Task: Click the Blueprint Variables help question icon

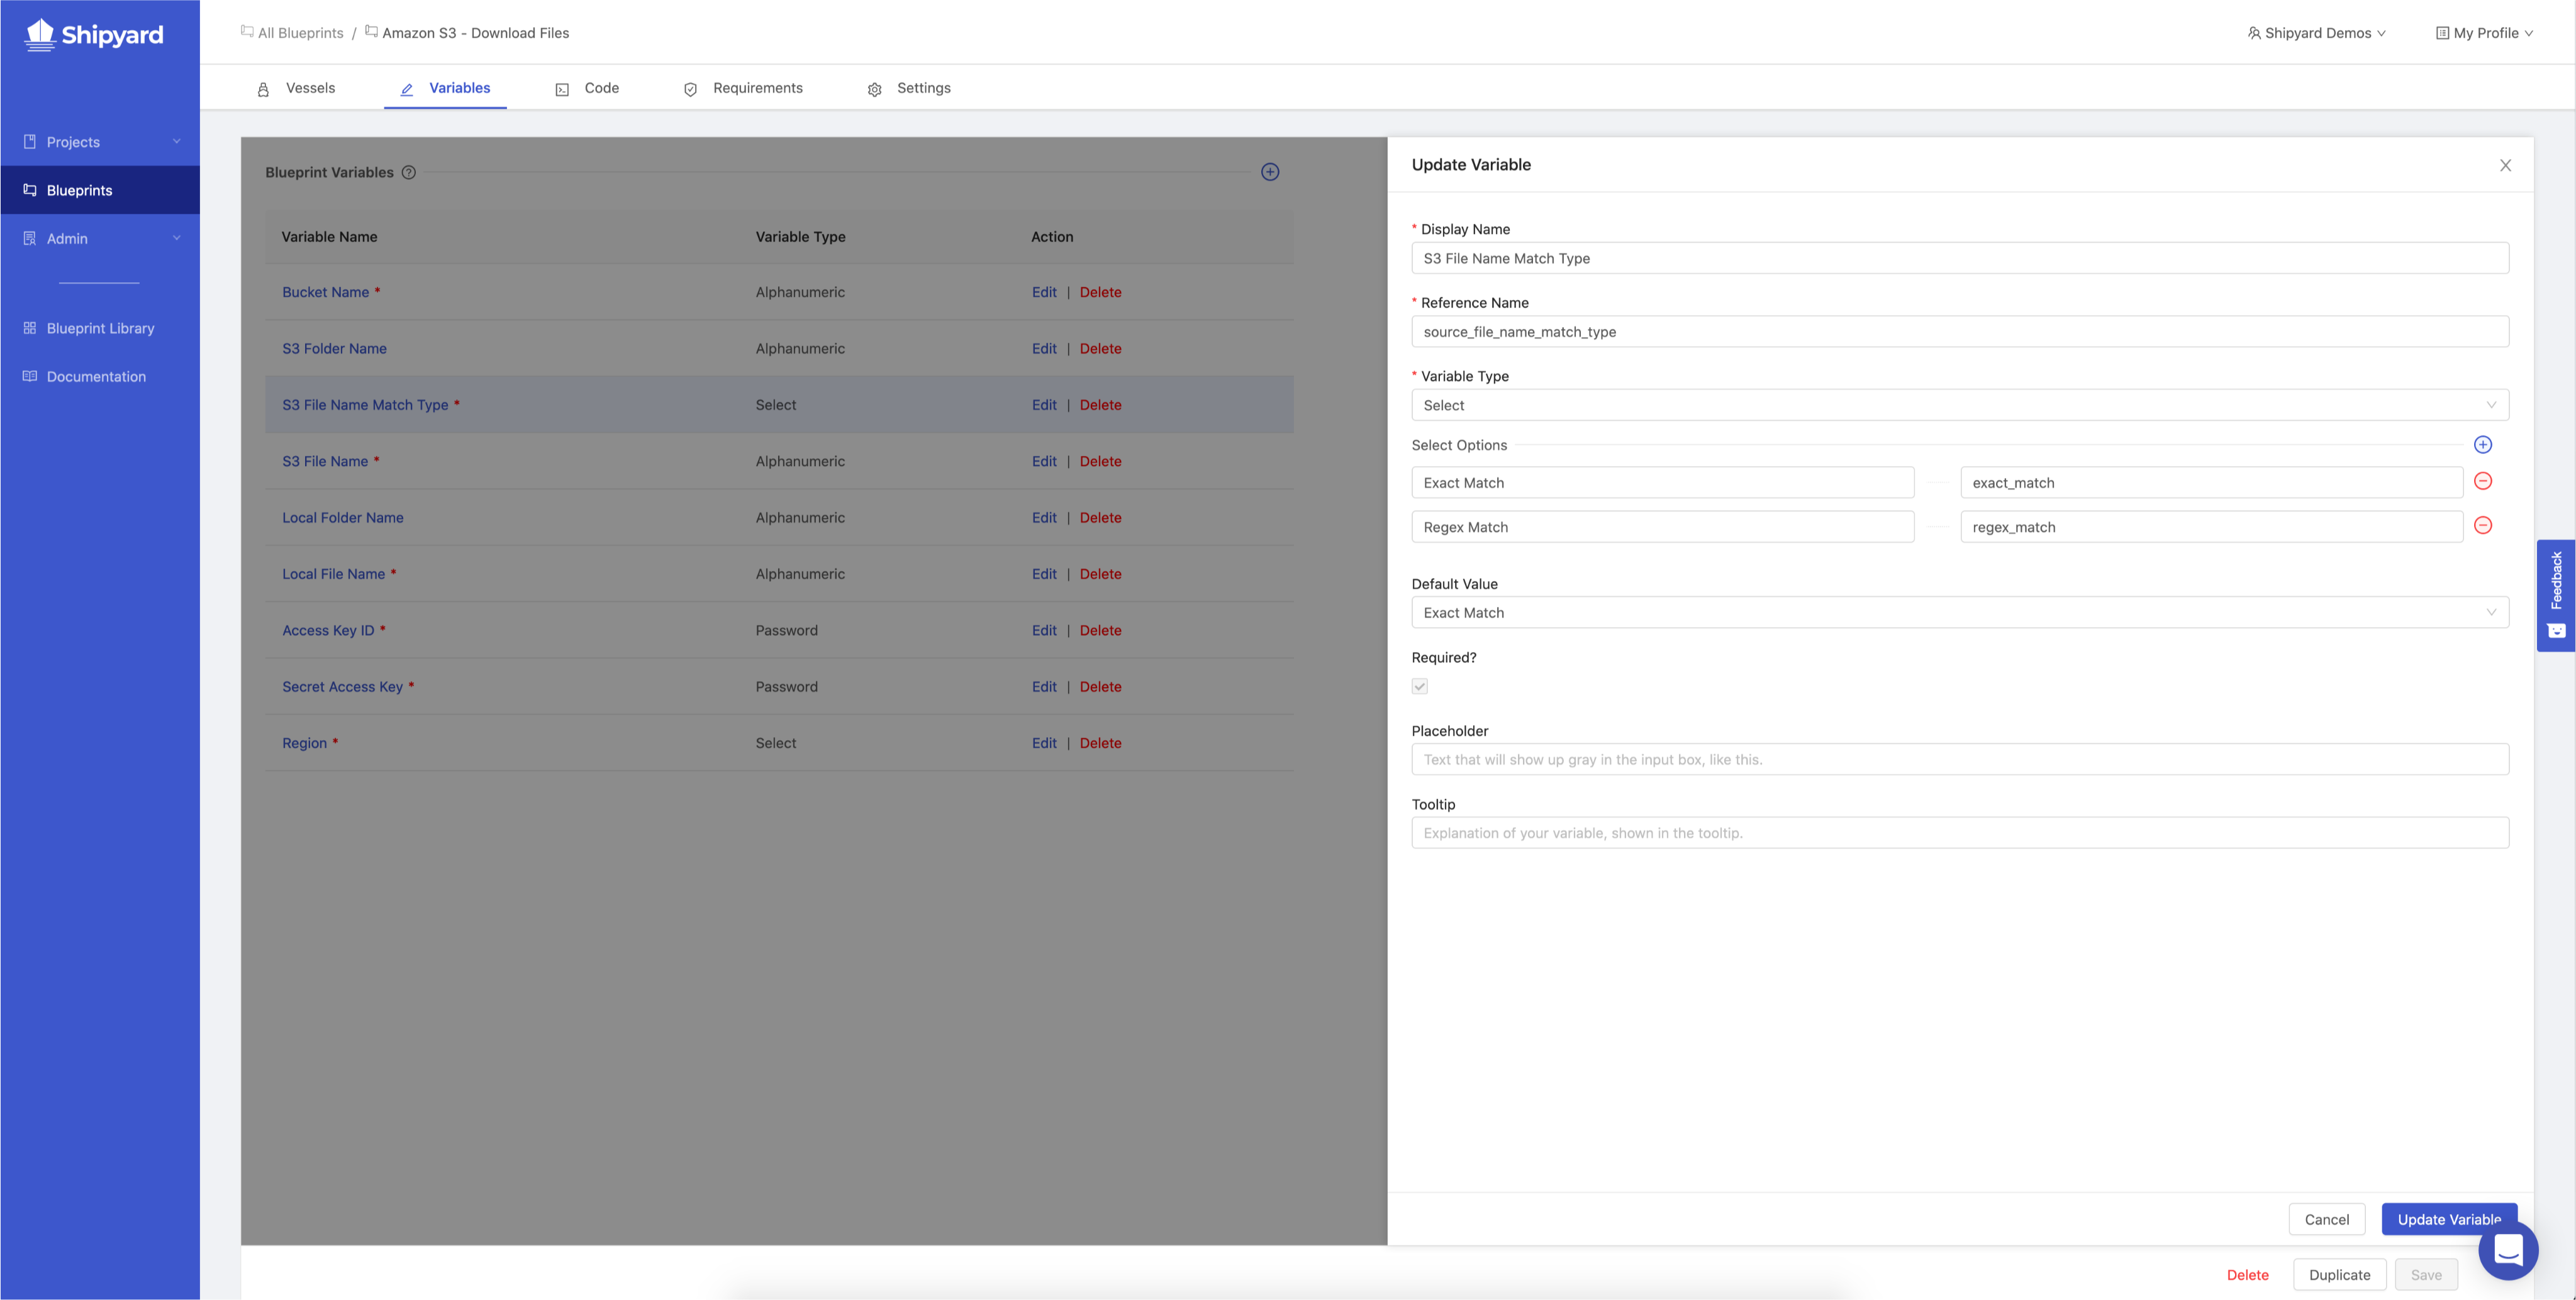Action: [408, 172]
